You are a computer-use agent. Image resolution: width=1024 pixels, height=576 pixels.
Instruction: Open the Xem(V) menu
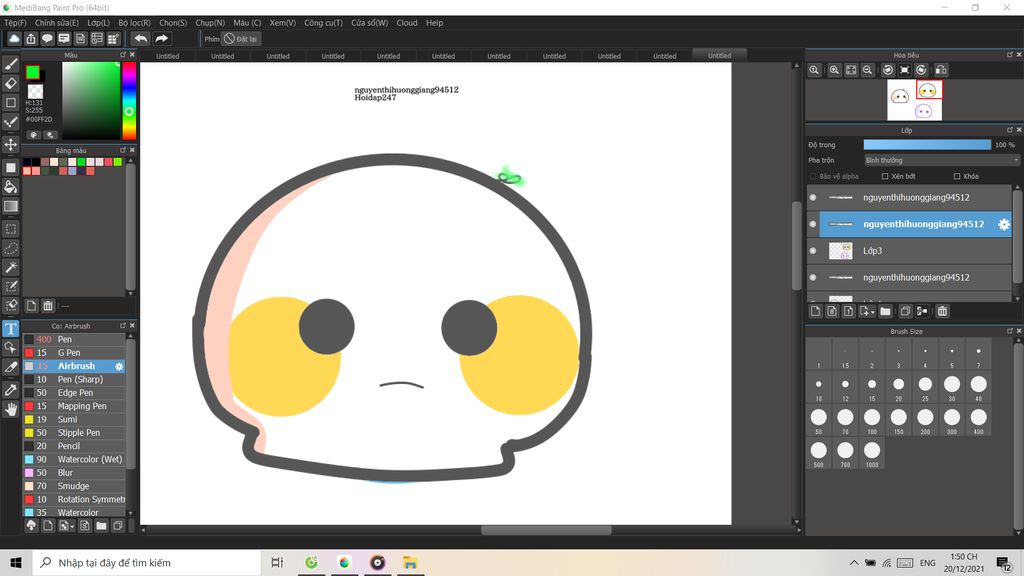point(283,23)
